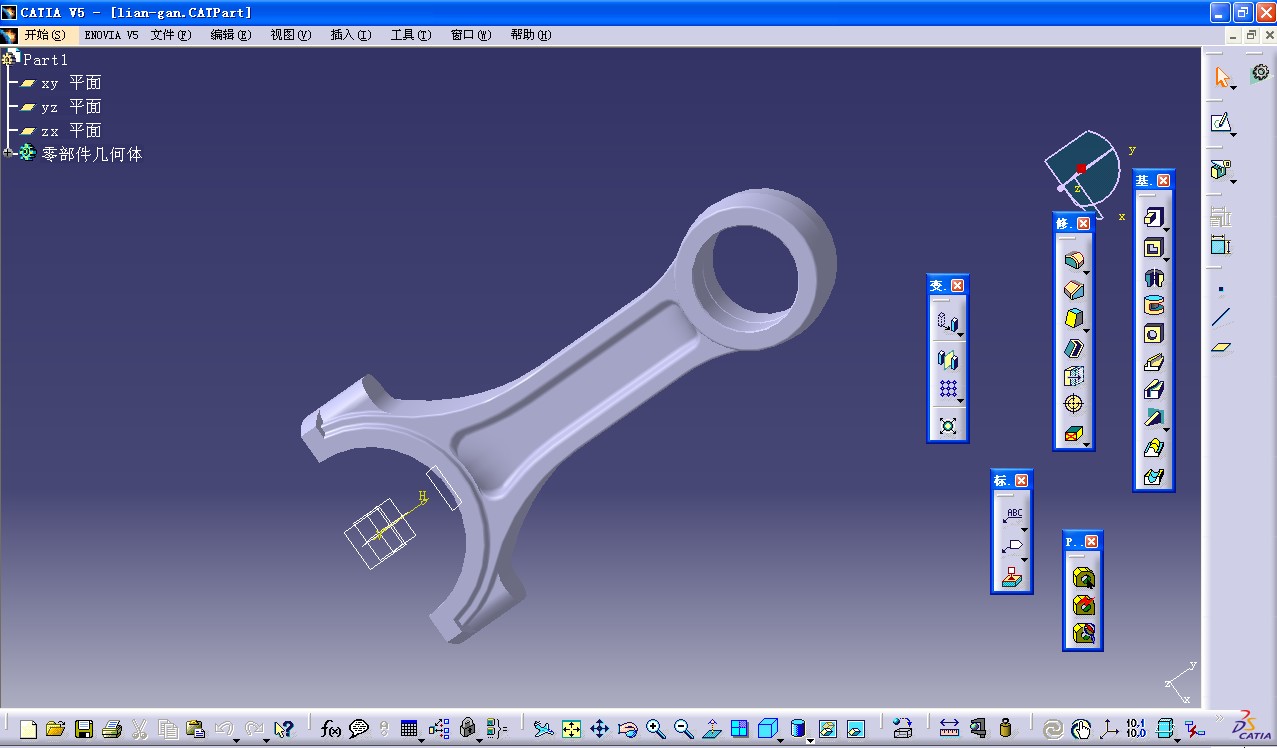Toggle the Hide/Show visibility icon
Viewport: 1277px width, 748px height.
click(828, 729)
